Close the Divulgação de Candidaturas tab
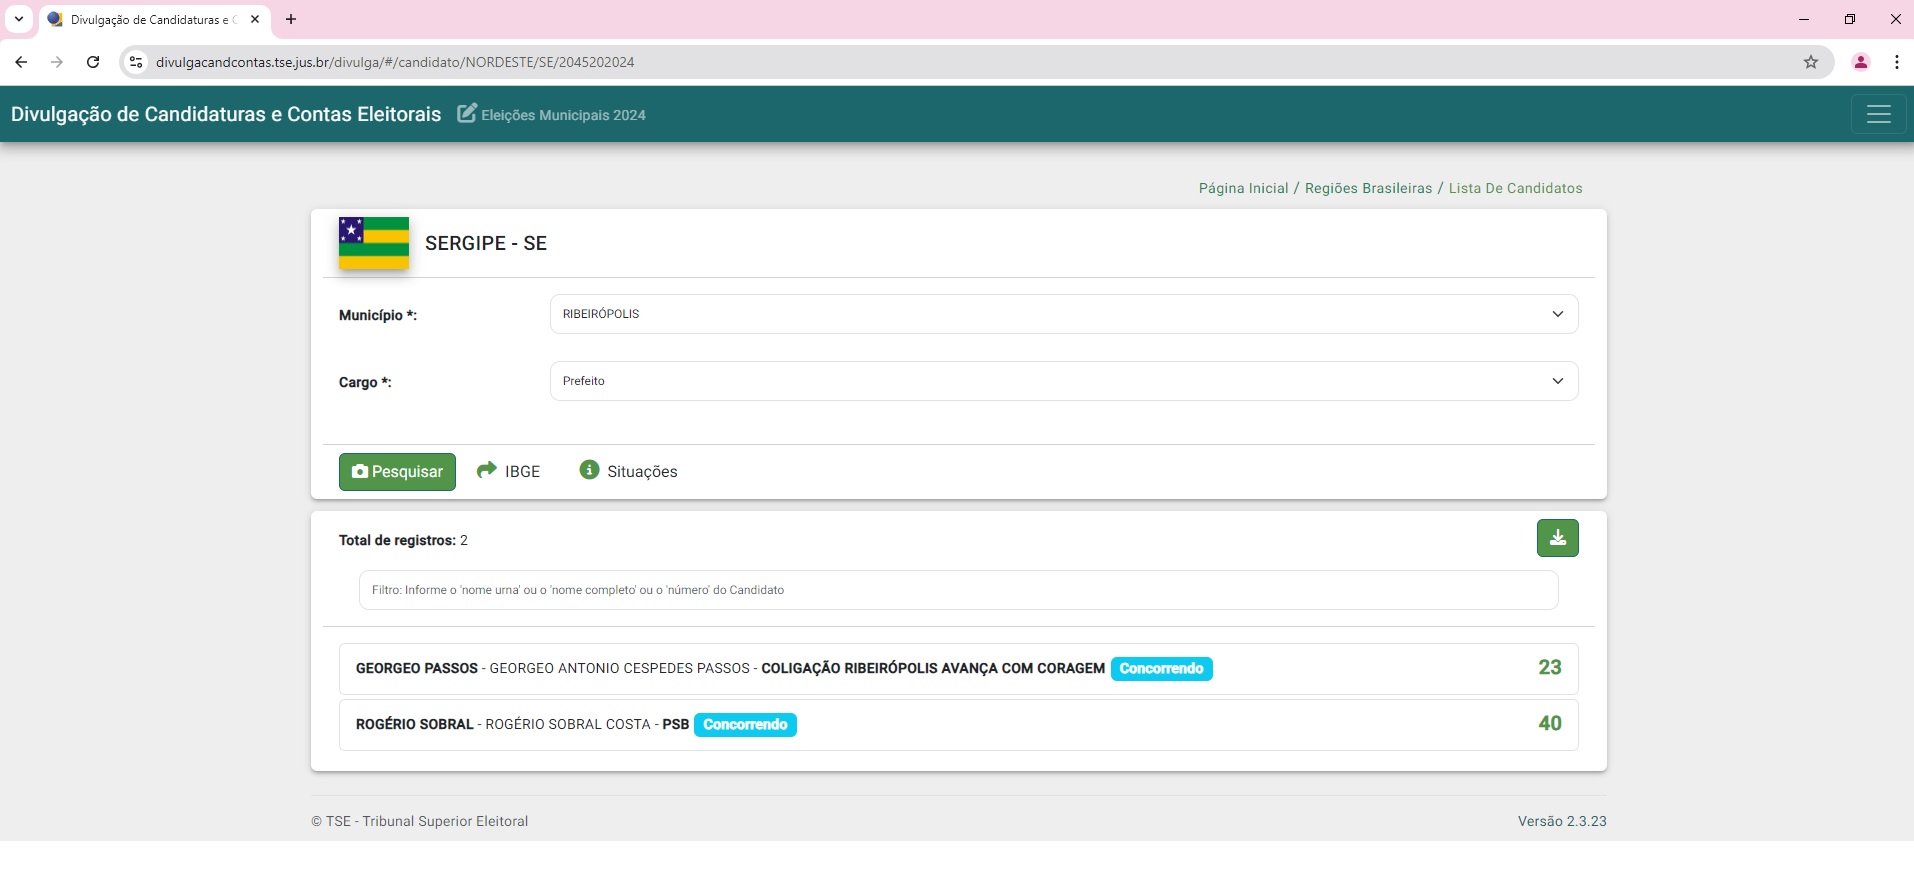1914x876 pixels. [255, 19]
